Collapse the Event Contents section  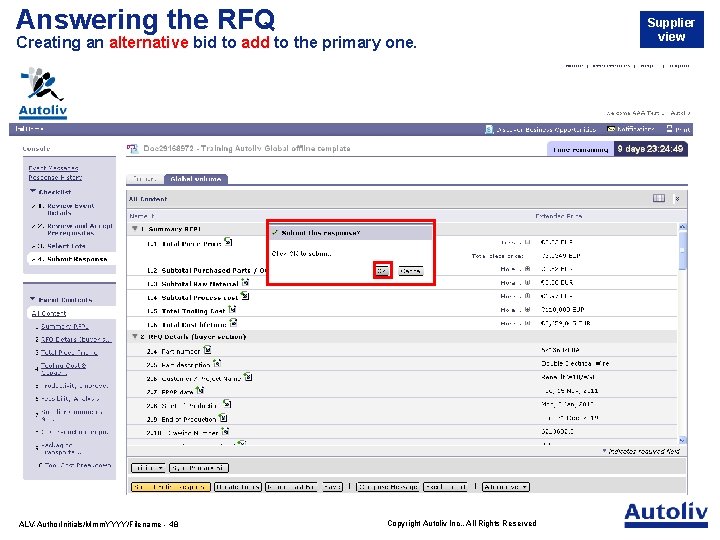pyautogui.click(x=33, y=299)
